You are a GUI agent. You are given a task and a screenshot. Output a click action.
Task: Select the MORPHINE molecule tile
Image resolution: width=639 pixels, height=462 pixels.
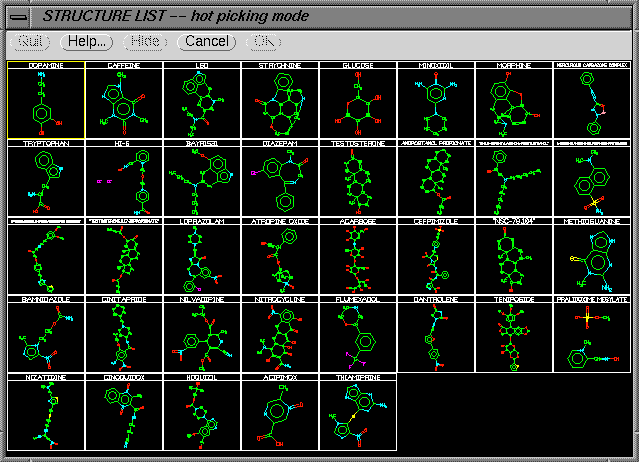pyautogui.click(x=513, y=104)
